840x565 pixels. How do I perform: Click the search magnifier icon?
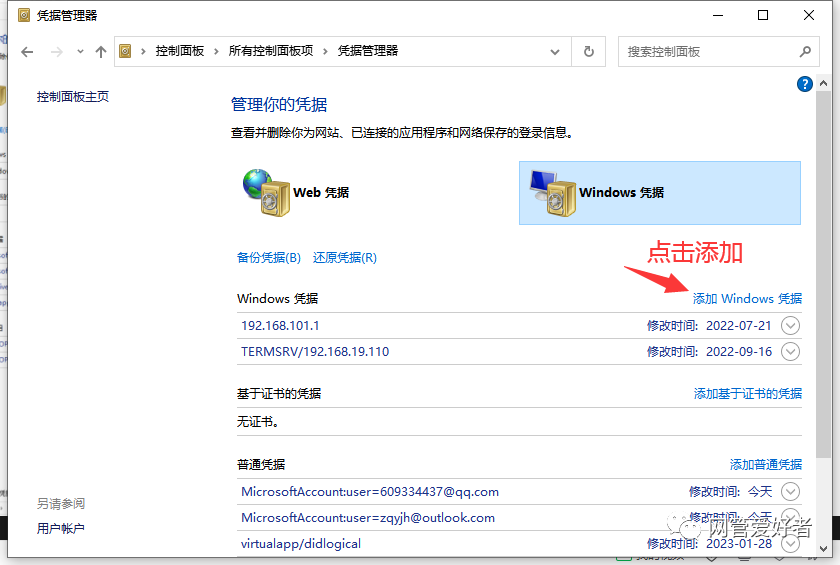pyautogui.click(x=805, y=52)
